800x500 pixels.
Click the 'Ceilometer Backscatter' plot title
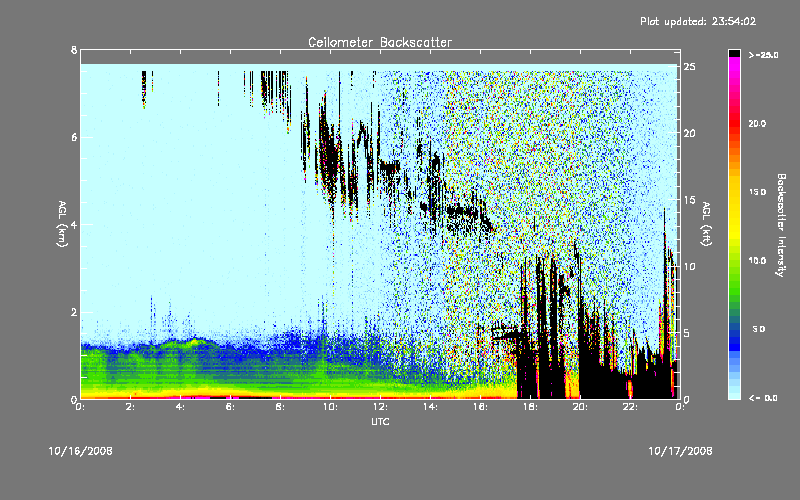380,42
